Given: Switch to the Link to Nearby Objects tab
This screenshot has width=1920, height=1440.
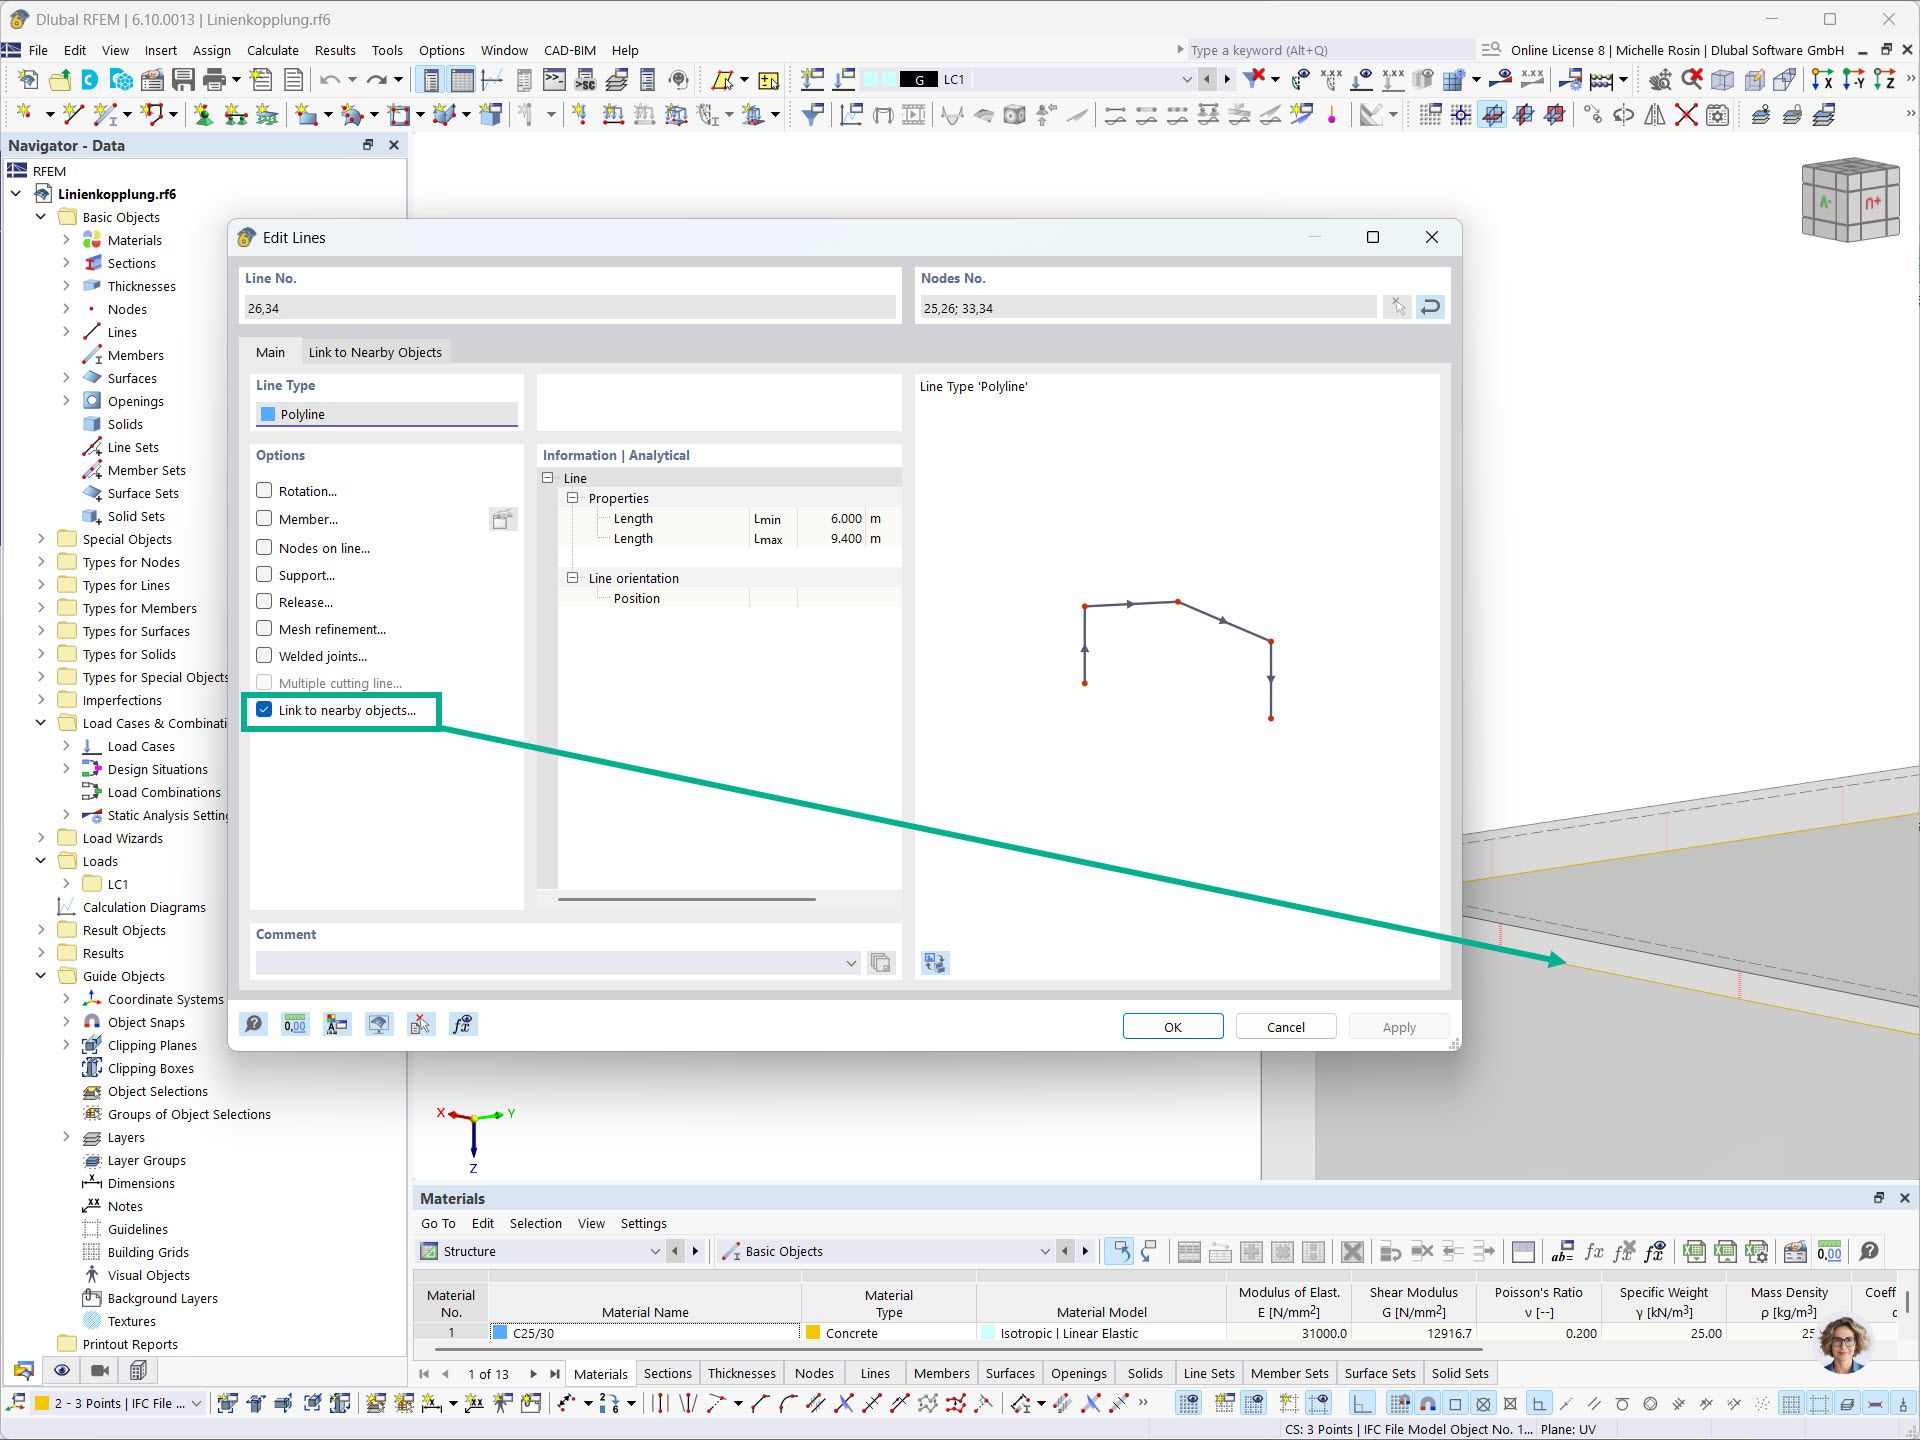Looking at the screenshot, I should pyautogui.click(x=375, y=352).
